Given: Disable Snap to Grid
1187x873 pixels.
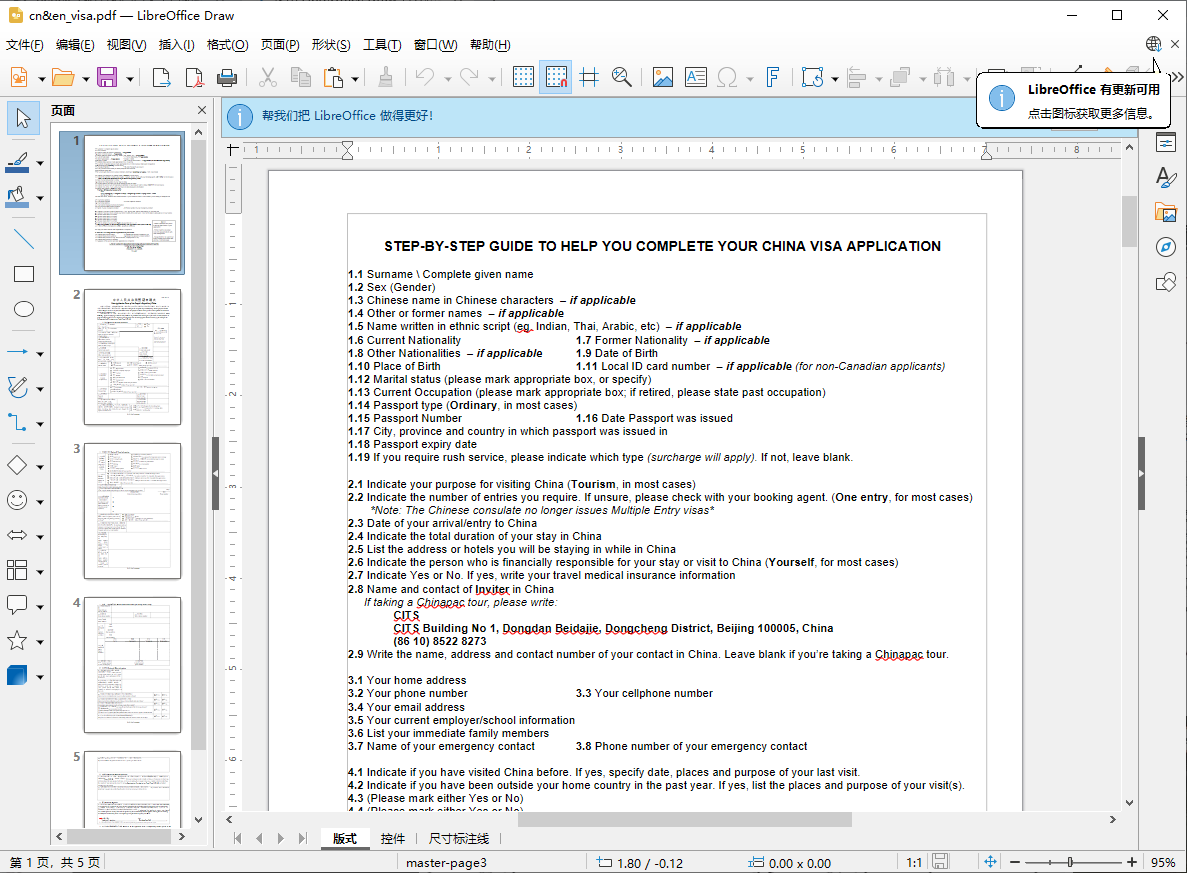Looking at the screenshot, I should point(555,76).
